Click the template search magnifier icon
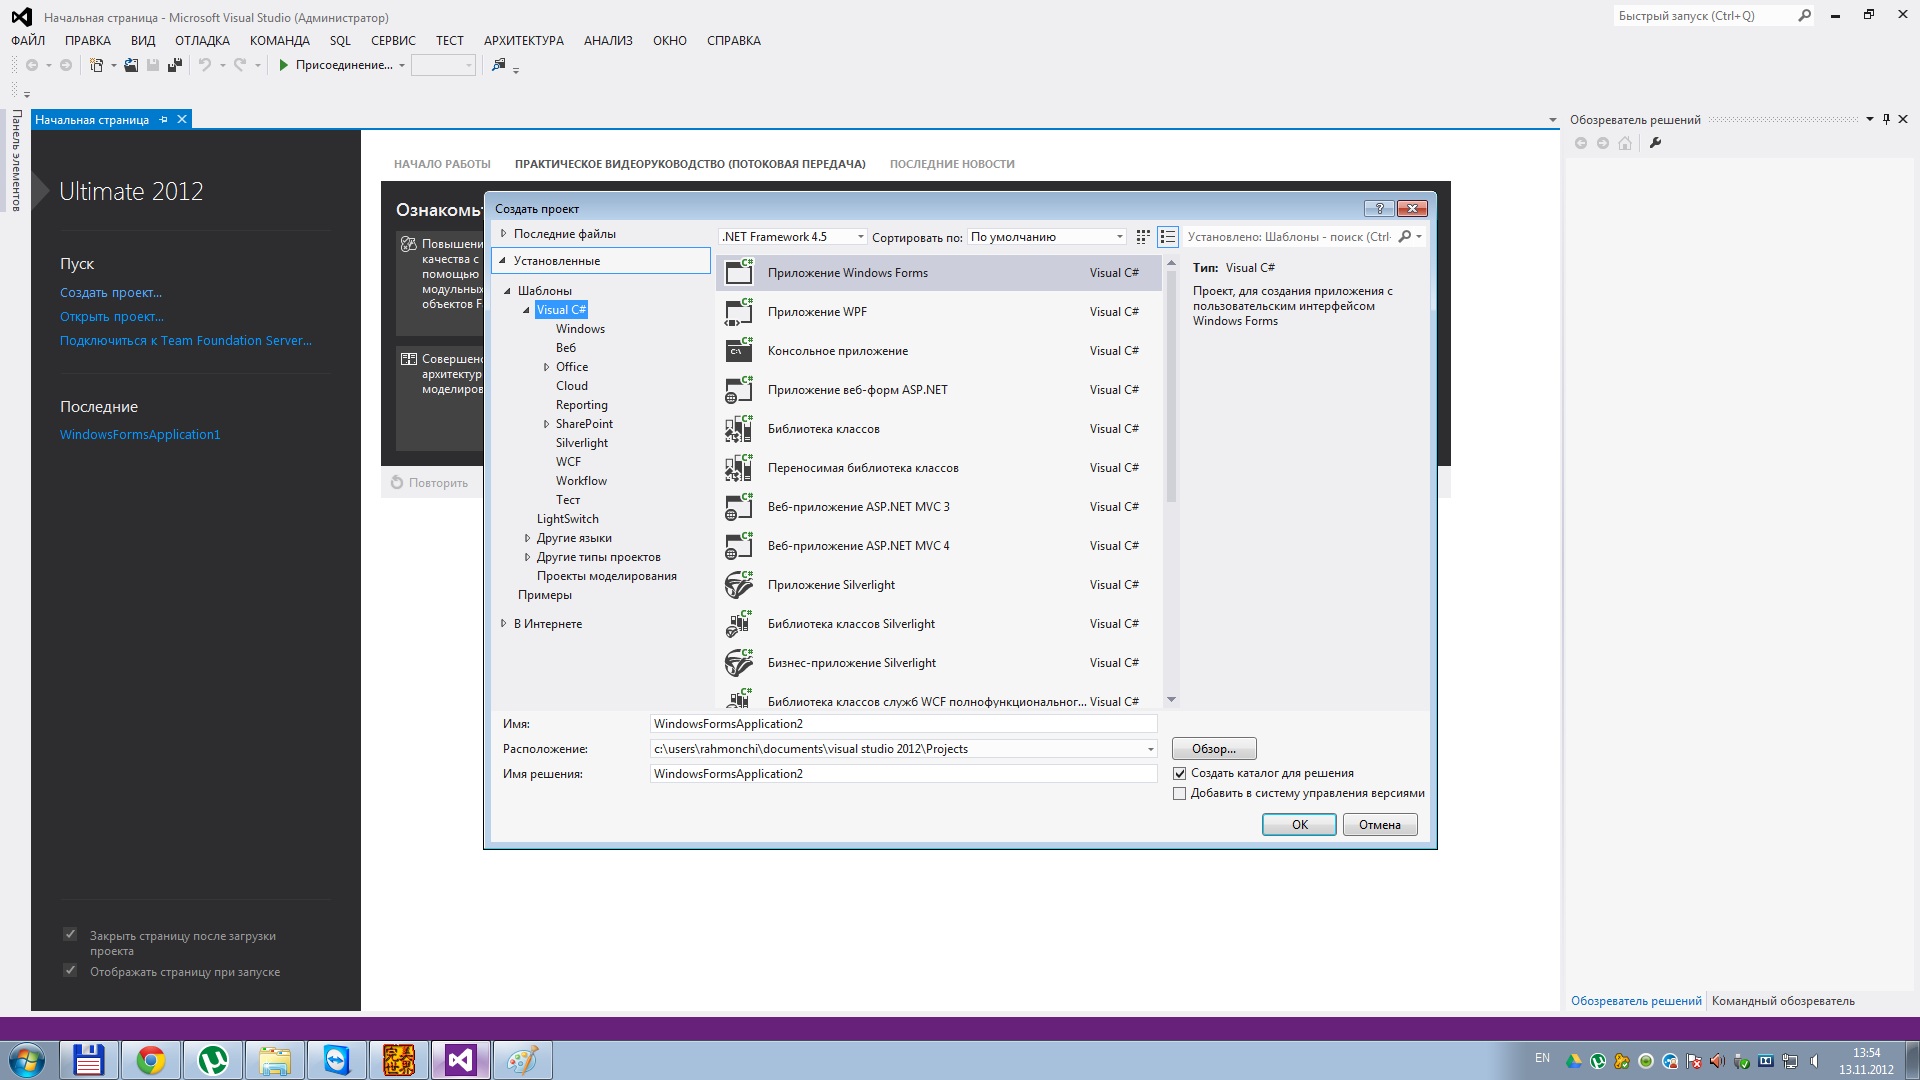 (x=1405, y=237)
